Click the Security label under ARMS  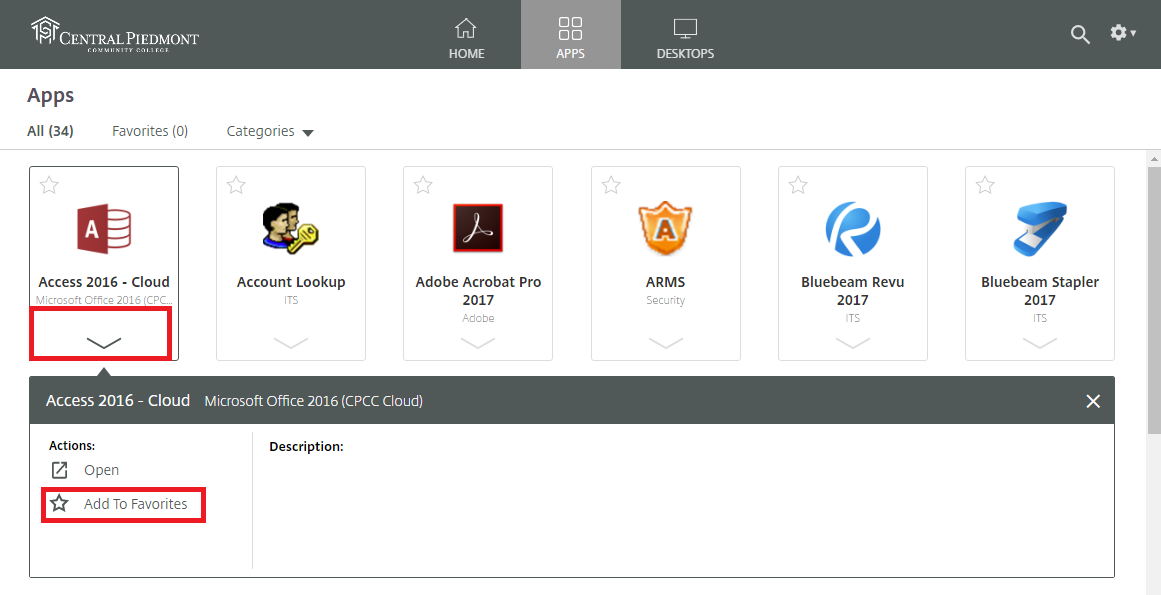(665, 300)
